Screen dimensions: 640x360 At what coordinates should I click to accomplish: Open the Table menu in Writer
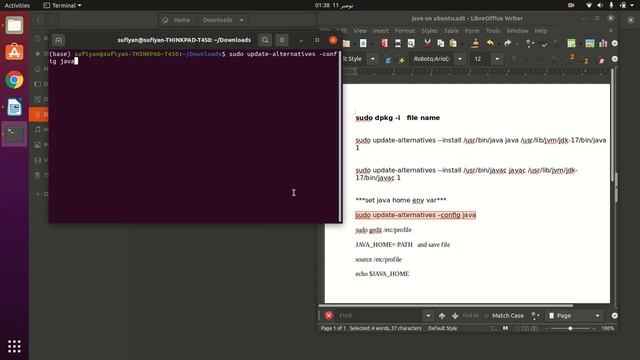[451, 31]
